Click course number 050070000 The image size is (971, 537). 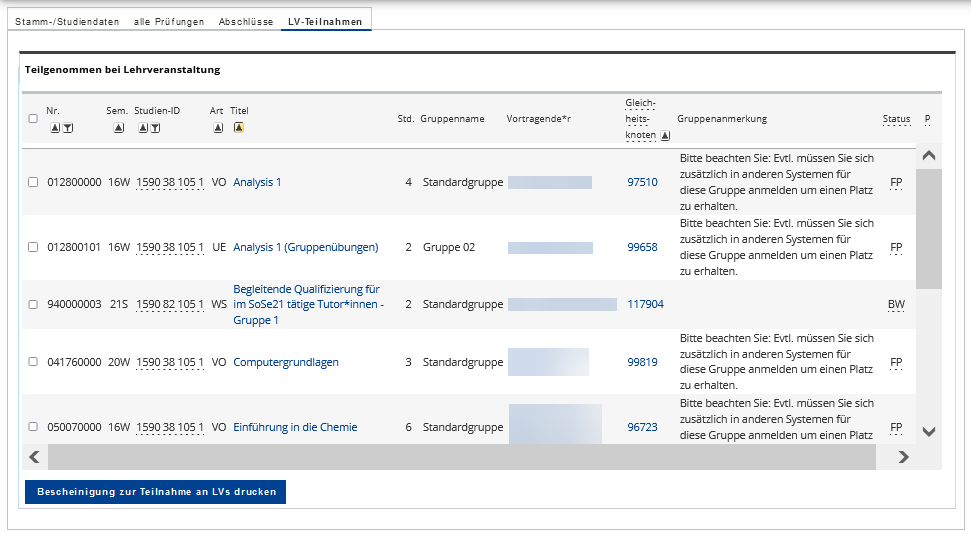click(x=74, y=427)
